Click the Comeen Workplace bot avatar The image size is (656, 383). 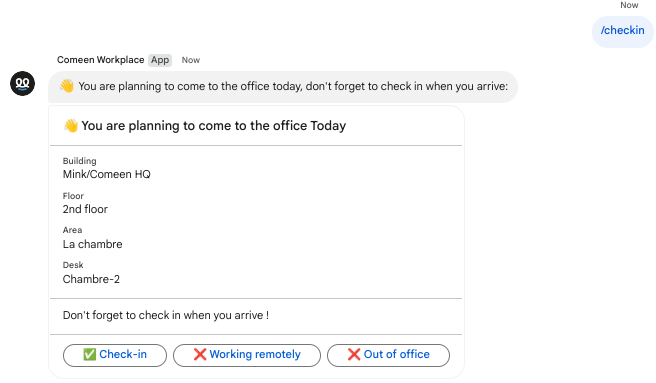pyautogui.click(x=23, y=83)
